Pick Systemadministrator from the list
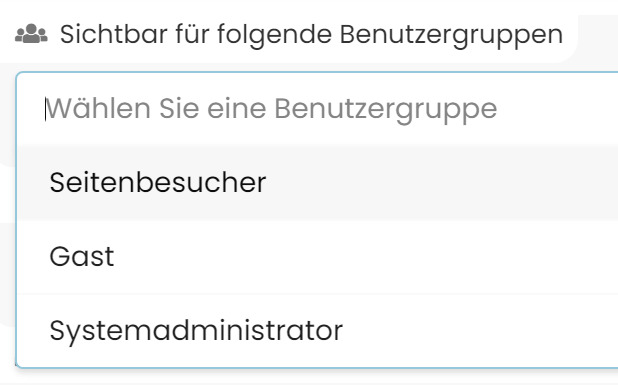Screen dimensions: 618x385 coord(318,330)
